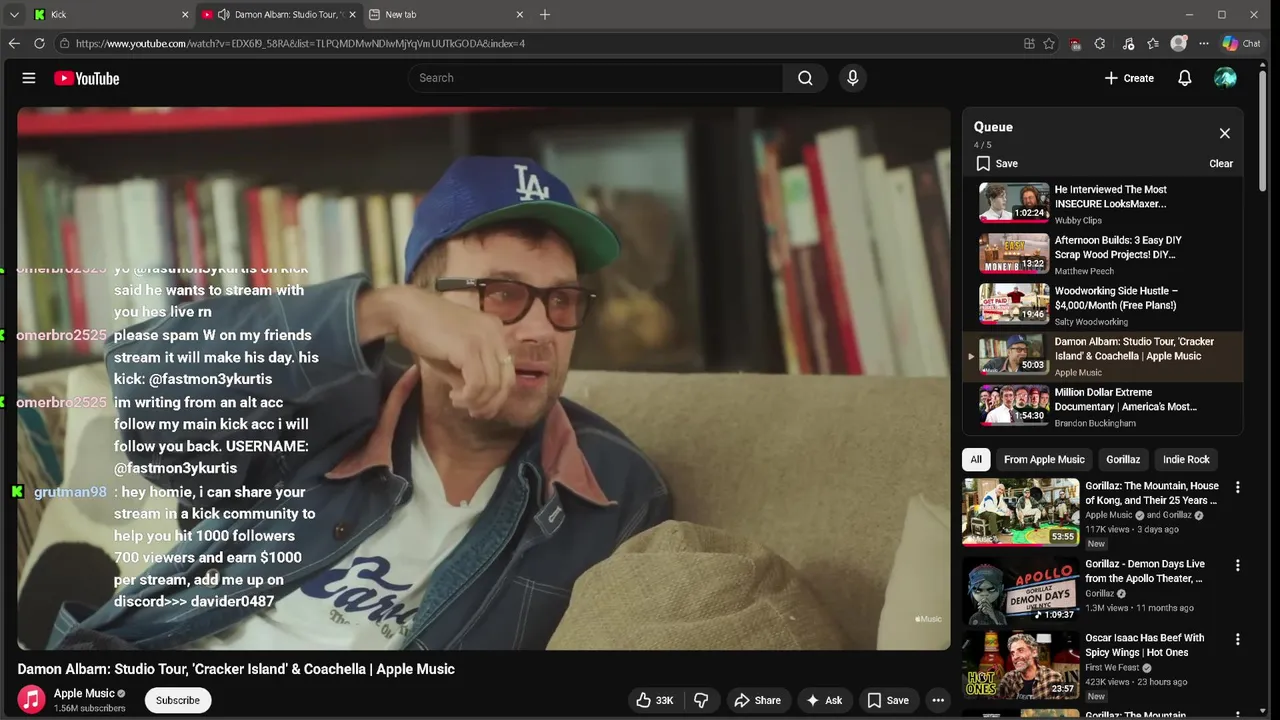This screenshot has height=720, width=1280.
Task: Focus the YouTube search field
Action: coord(597,78)
